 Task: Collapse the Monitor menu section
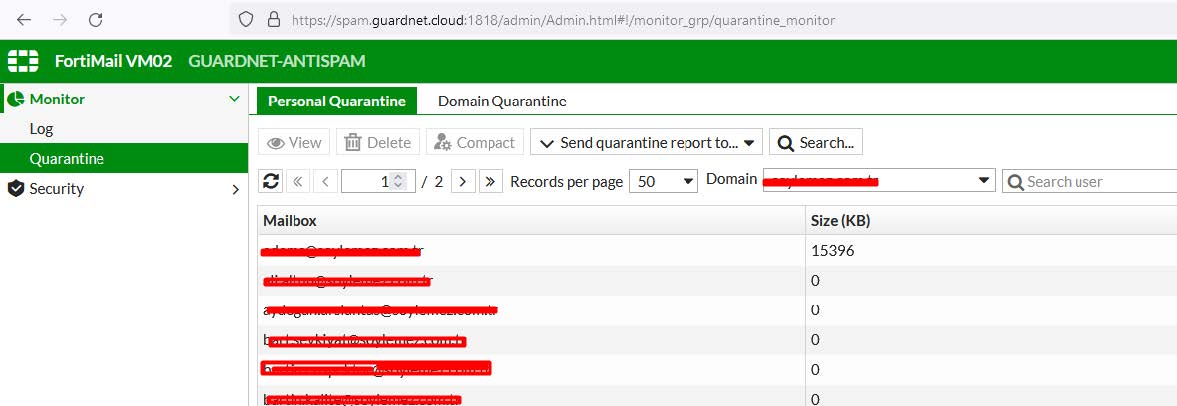point(234,99)
